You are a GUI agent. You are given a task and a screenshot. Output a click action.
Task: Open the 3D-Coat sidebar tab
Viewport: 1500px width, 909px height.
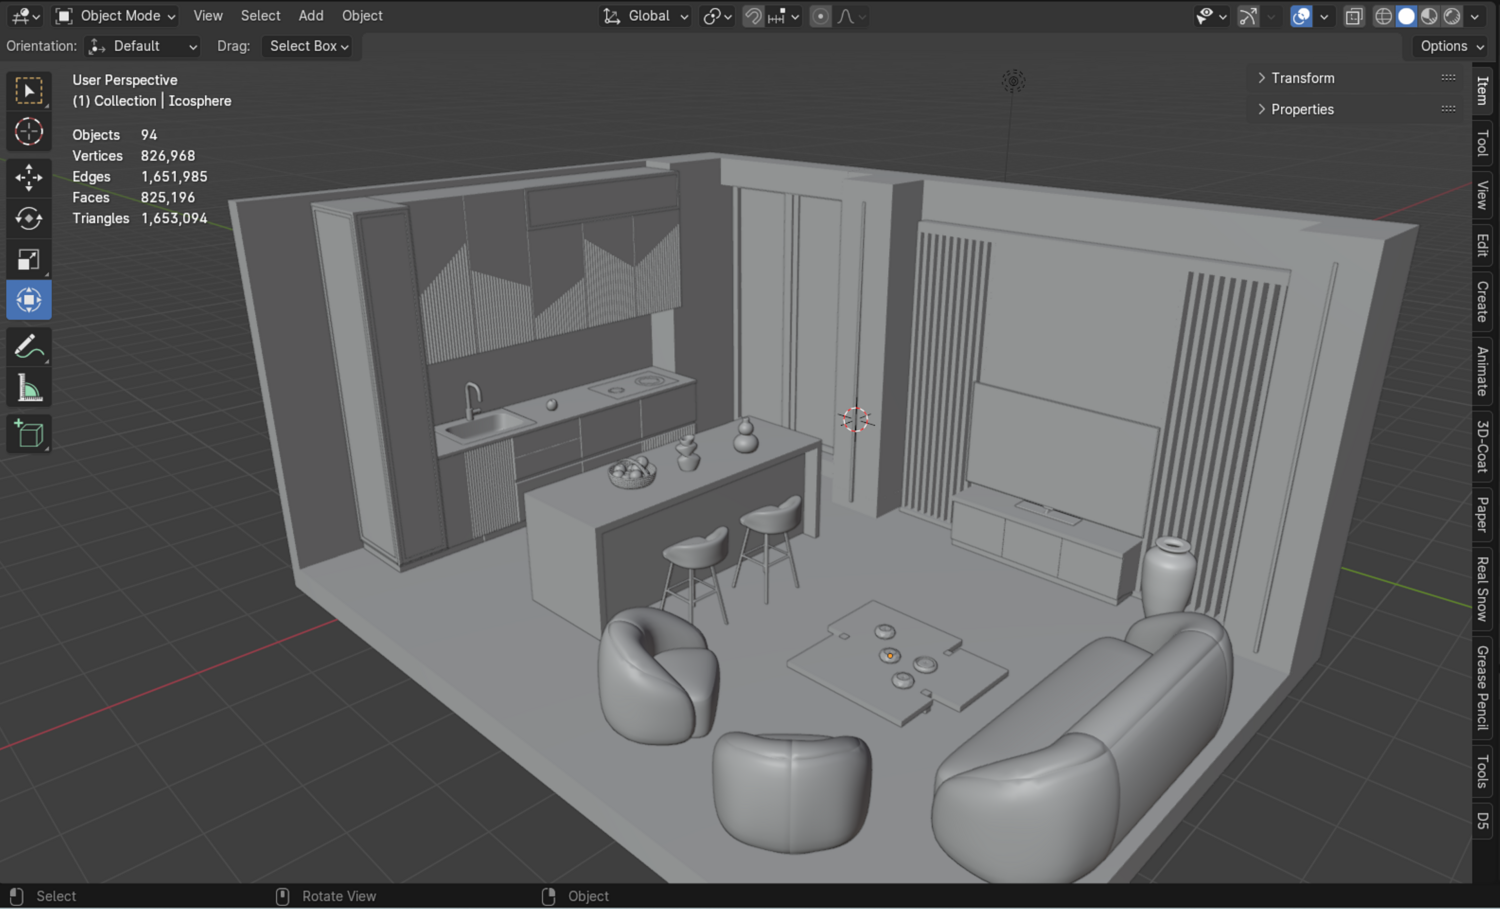[x=1483, y=446]
